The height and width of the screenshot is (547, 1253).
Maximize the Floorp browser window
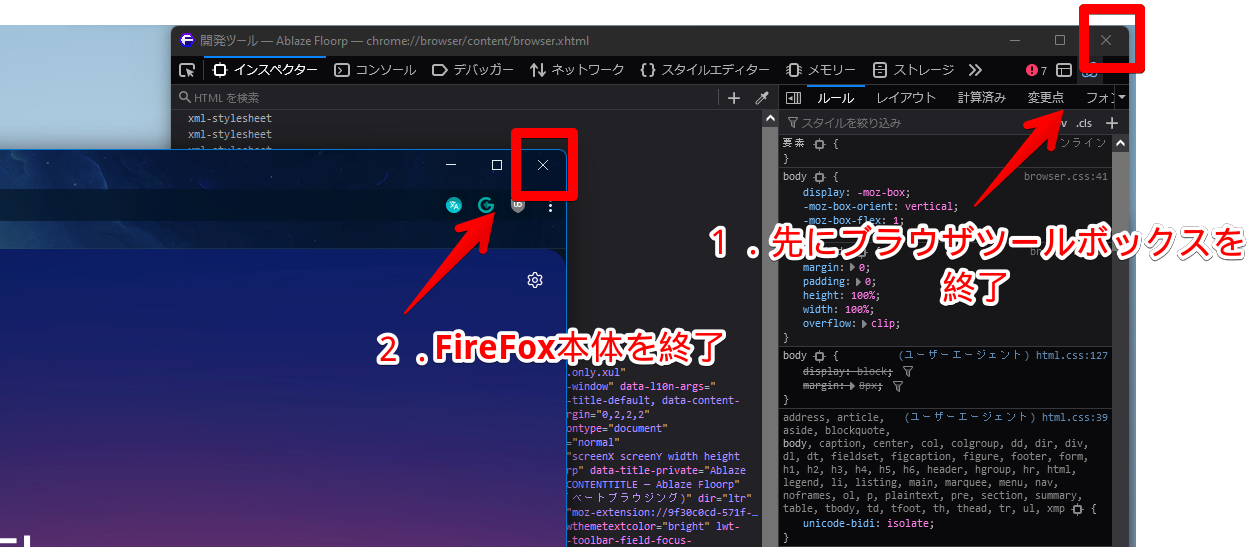[x=497, y=165]
